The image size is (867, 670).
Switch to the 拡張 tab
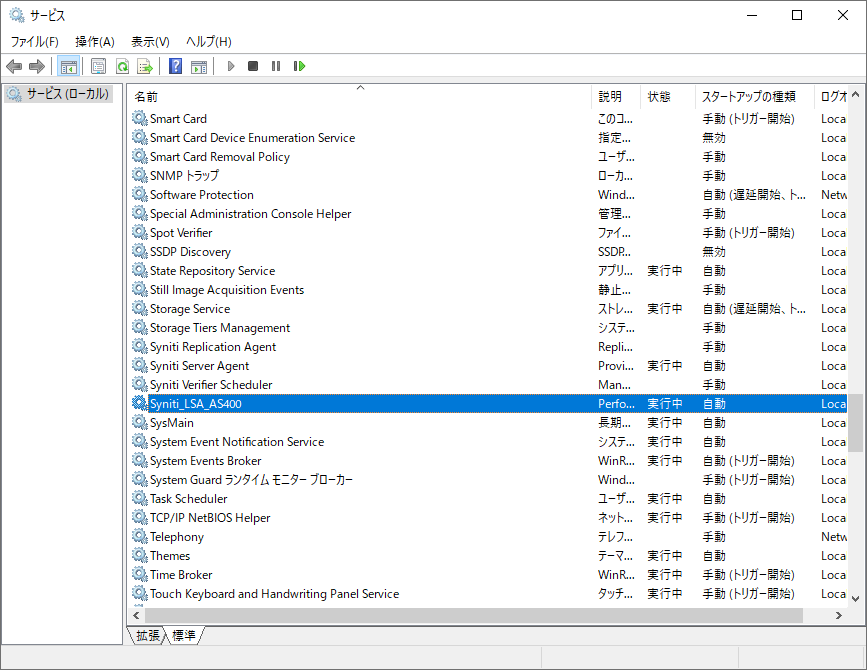point(148,636)
